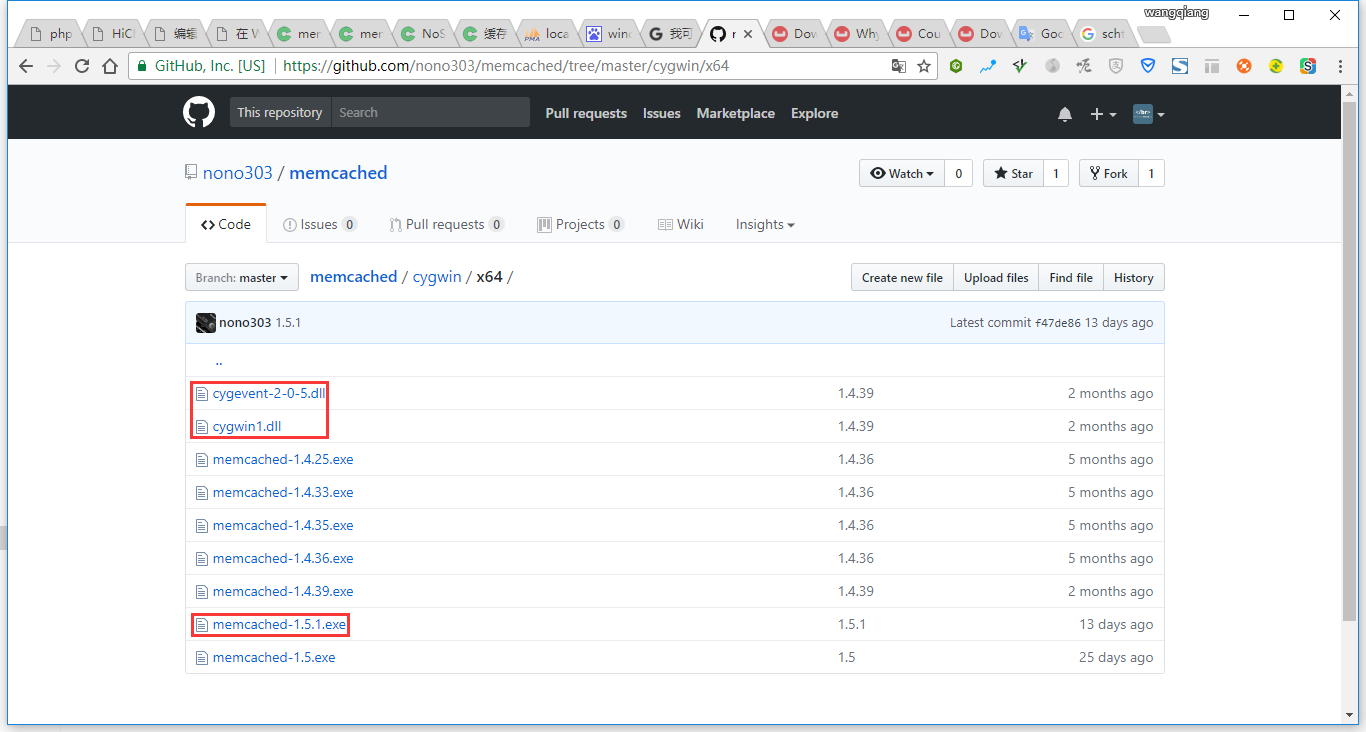Open the memcached-1.4.39.exe file link
Viewport: 1366px width, 732px height.
(x=283, y=592)
